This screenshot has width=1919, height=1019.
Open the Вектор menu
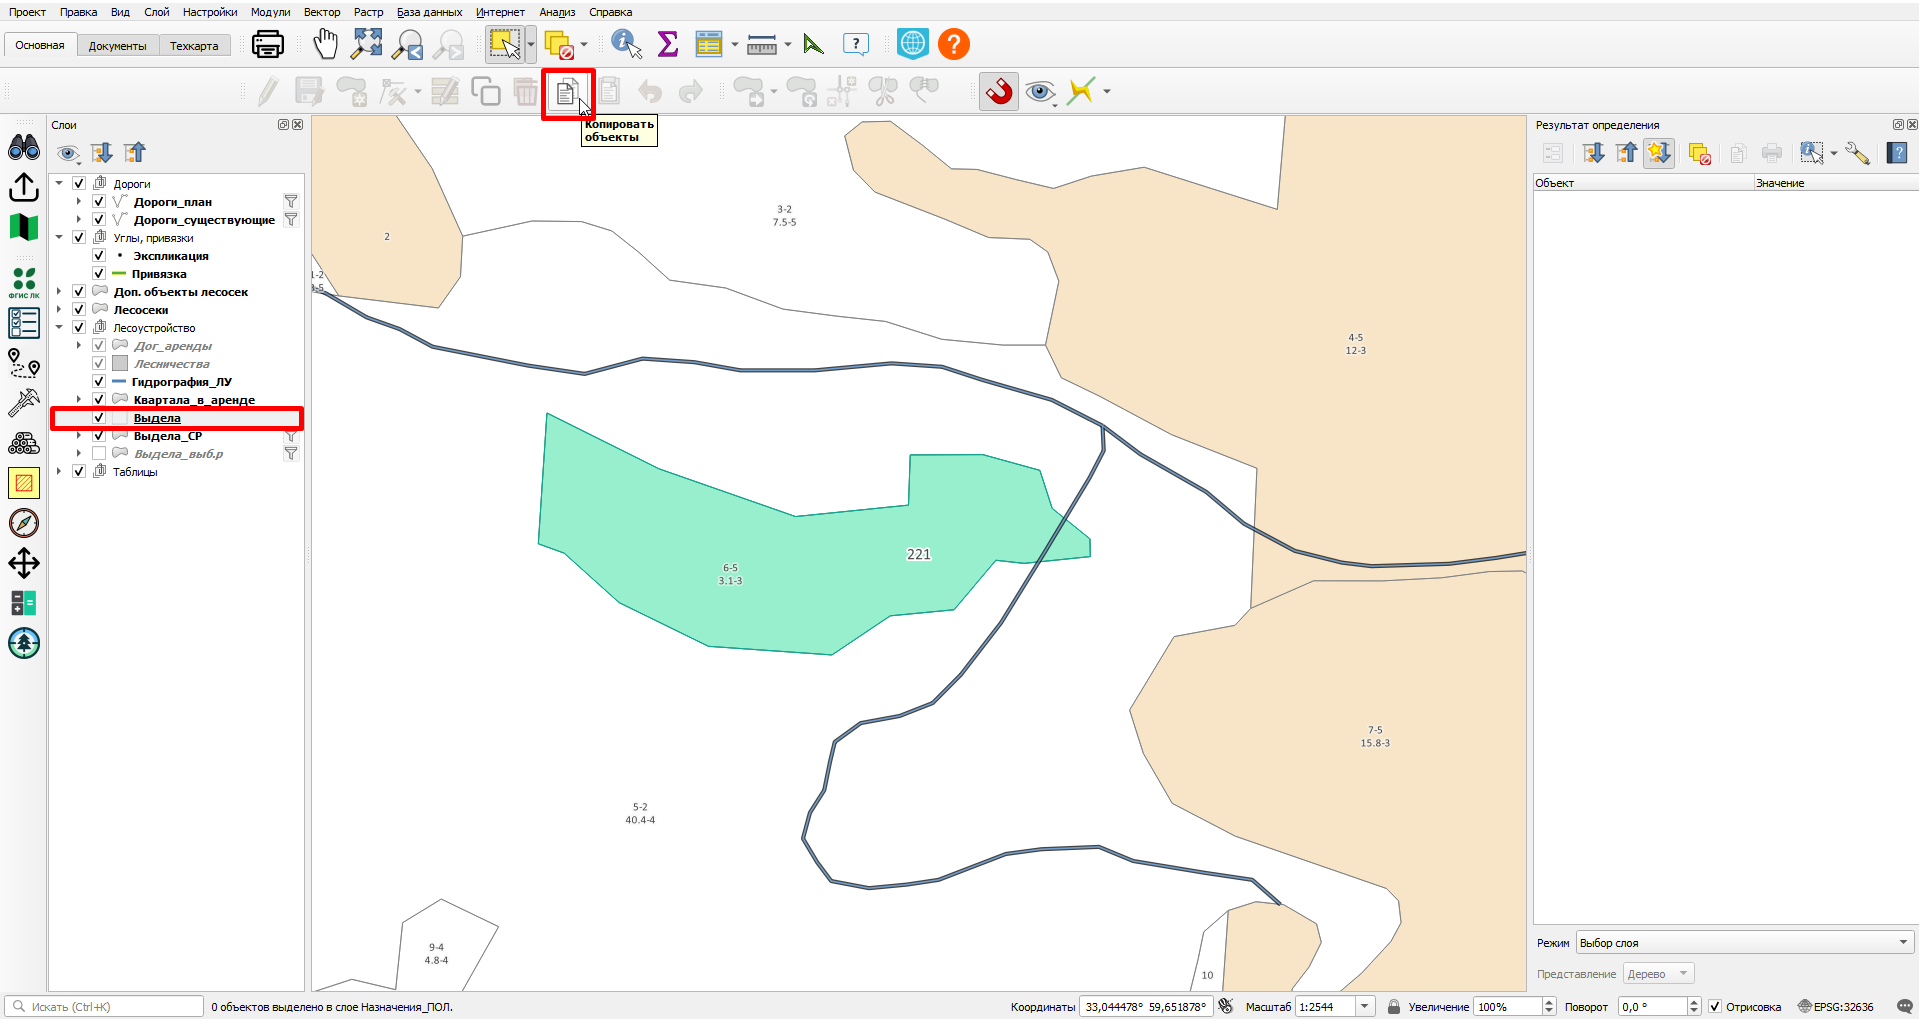point(322,12)
